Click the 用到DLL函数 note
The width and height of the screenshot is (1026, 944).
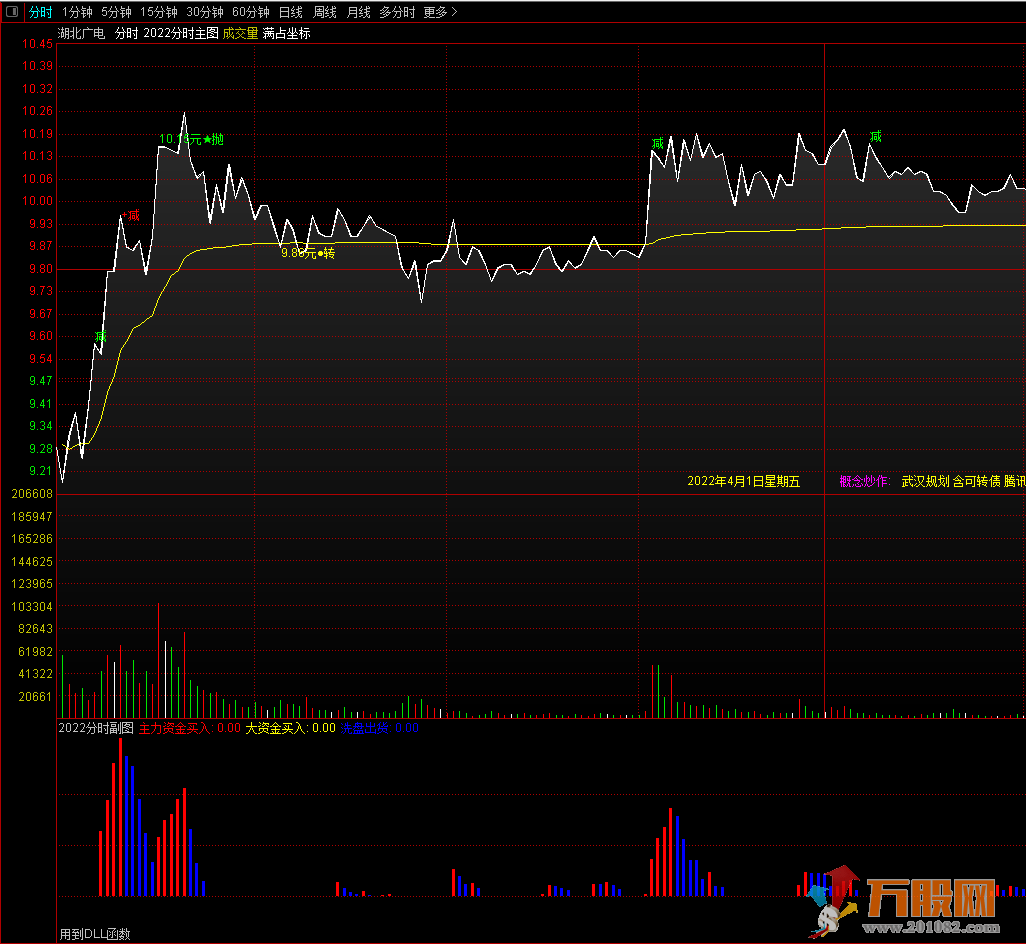pyautogui.click(x=95, y=934)
